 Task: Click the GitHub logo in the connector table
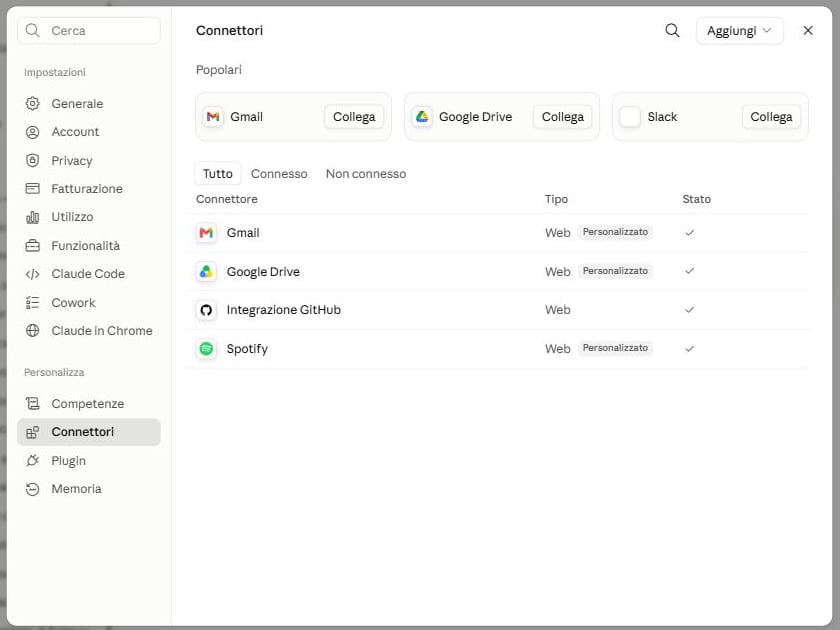click(206, 310)
